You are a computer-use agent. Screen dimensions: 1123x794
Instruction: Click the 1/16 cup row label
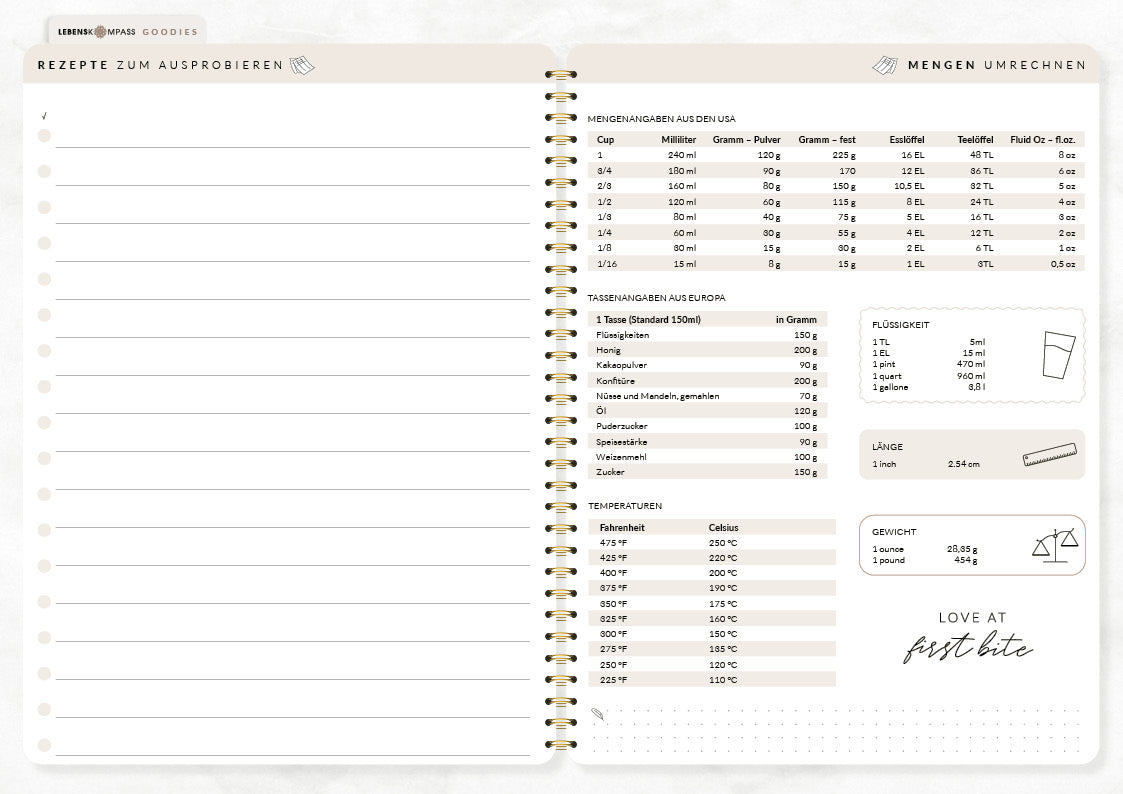pos(607,264)
